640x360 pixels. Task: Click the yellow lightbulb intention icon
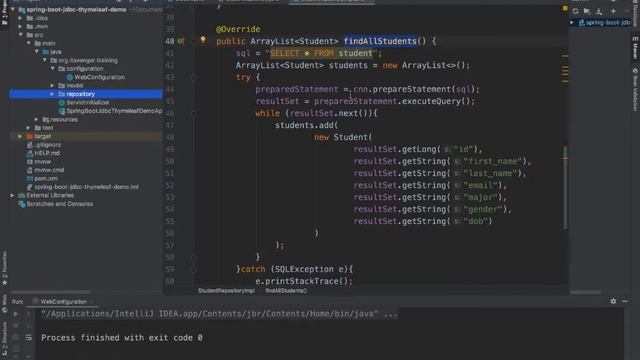click(203, 40)
